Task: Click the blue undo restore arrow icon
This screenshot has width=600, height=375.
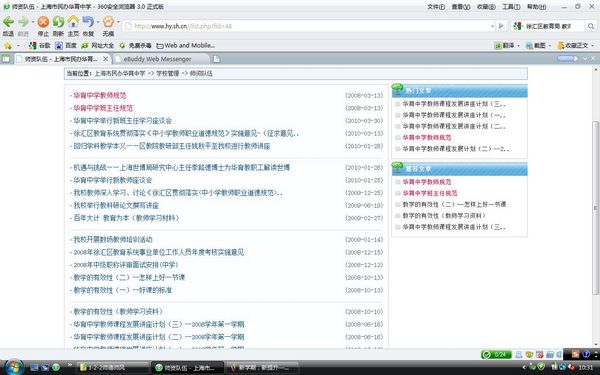Action: pos(88,21)
